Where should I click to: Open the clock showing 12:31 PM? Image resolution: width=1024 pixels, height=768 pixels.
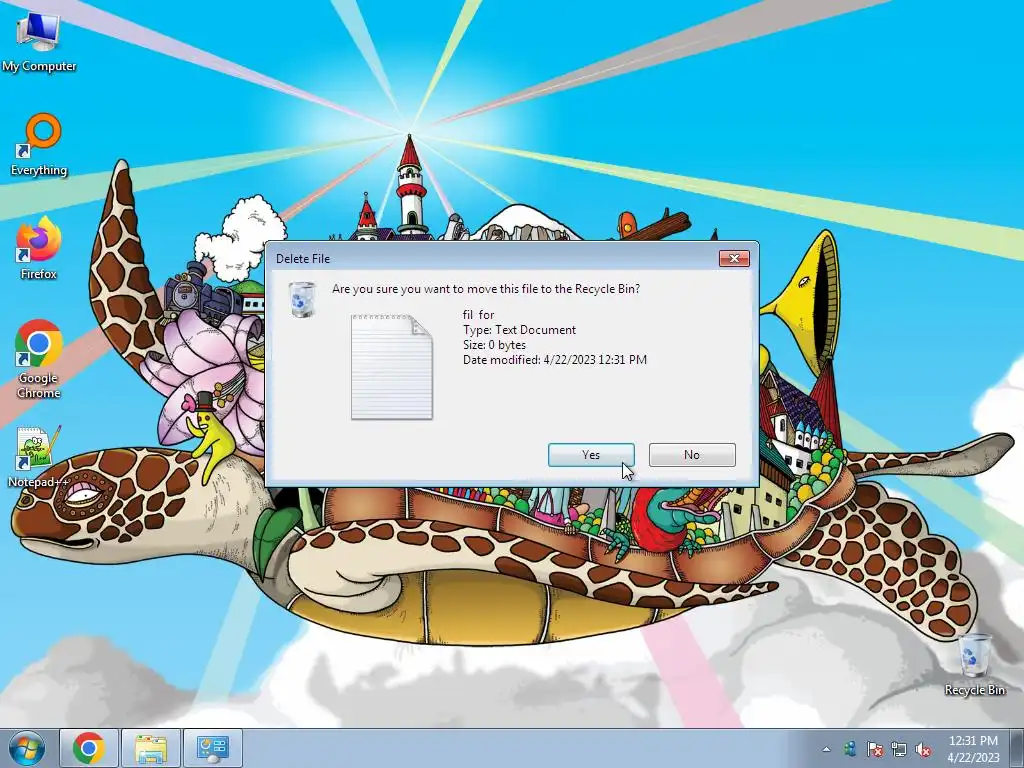tap(973, 749)
